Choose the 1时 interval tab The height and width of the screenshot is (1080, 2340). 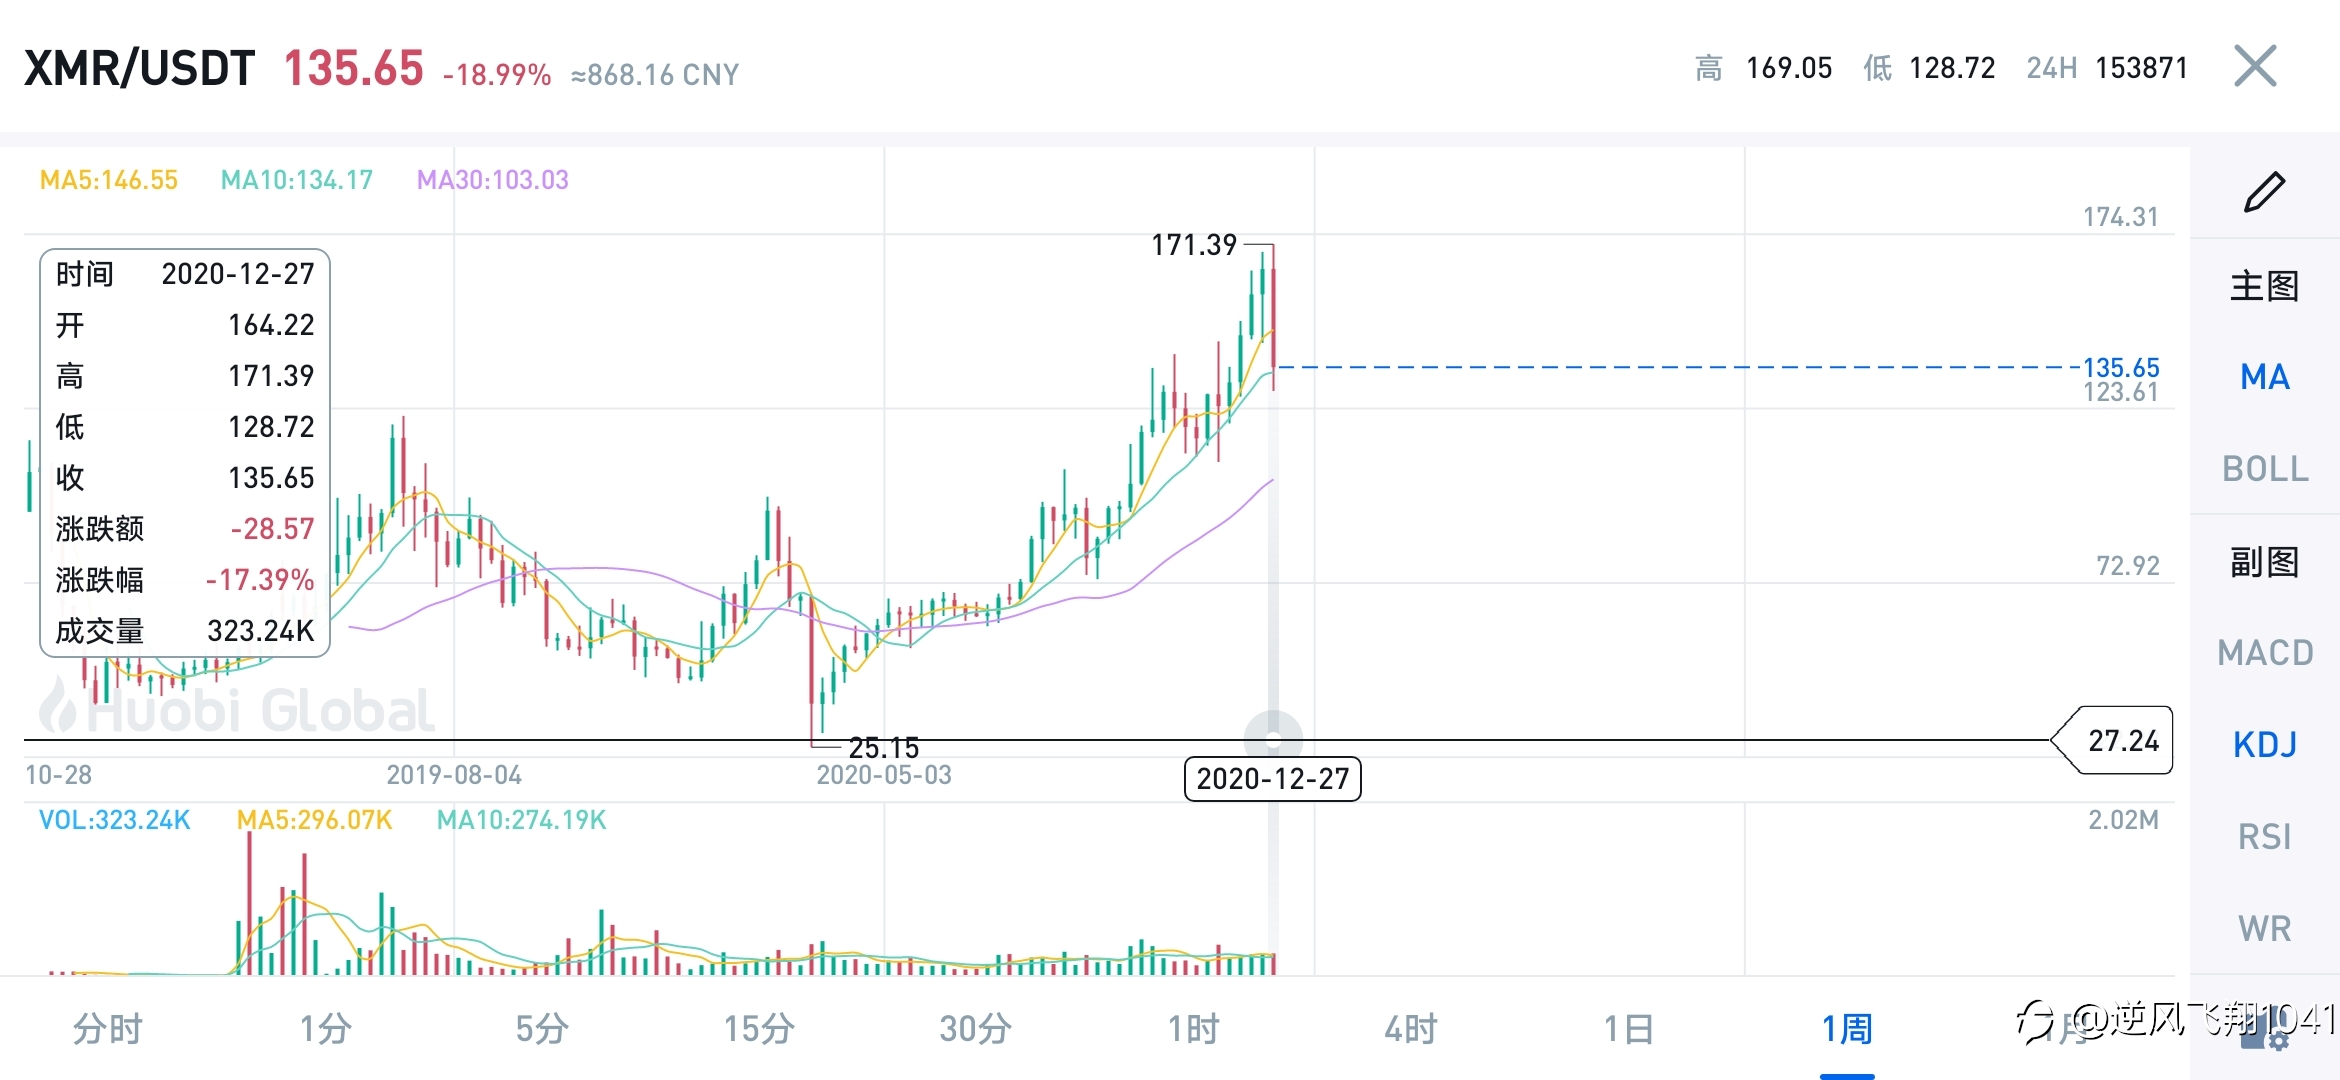pyautogui.click(x=1194, y=1028)
